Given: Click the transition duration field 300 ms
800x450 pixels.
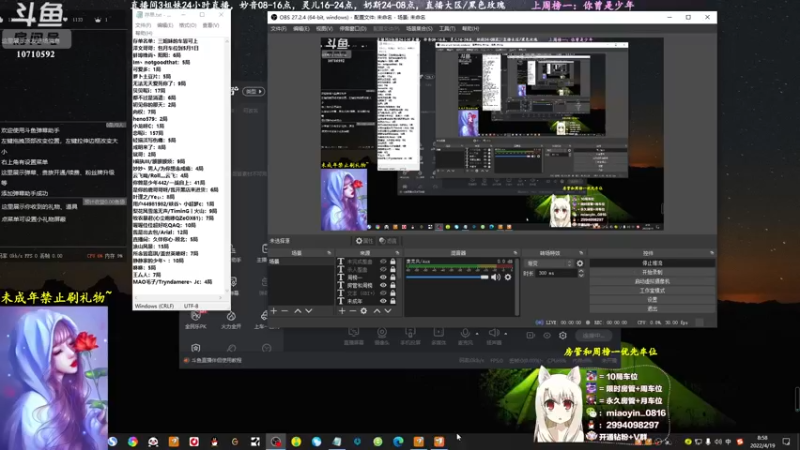Looking at the screenshot, I should (x=556, y=273).
